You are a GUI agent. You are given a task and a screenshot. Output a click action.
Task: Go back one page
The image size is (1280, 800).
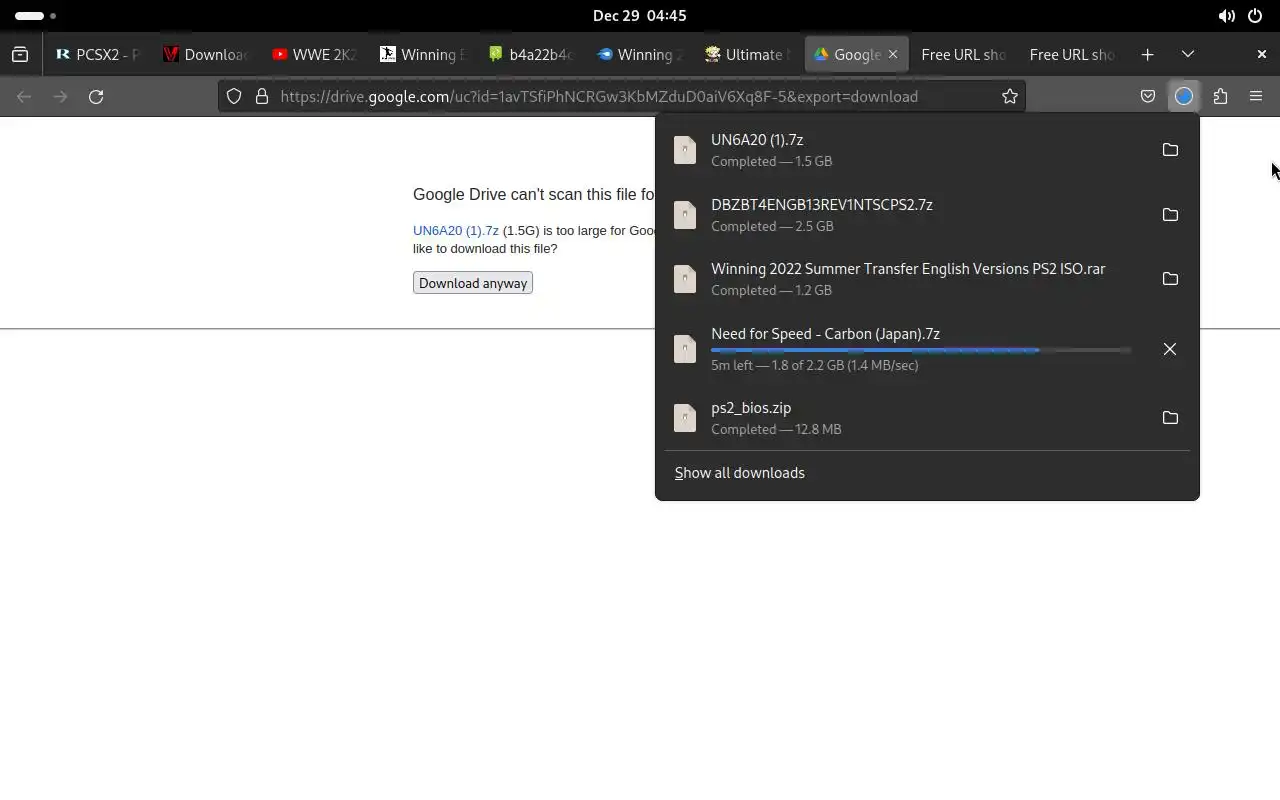(x=24, y=96)
